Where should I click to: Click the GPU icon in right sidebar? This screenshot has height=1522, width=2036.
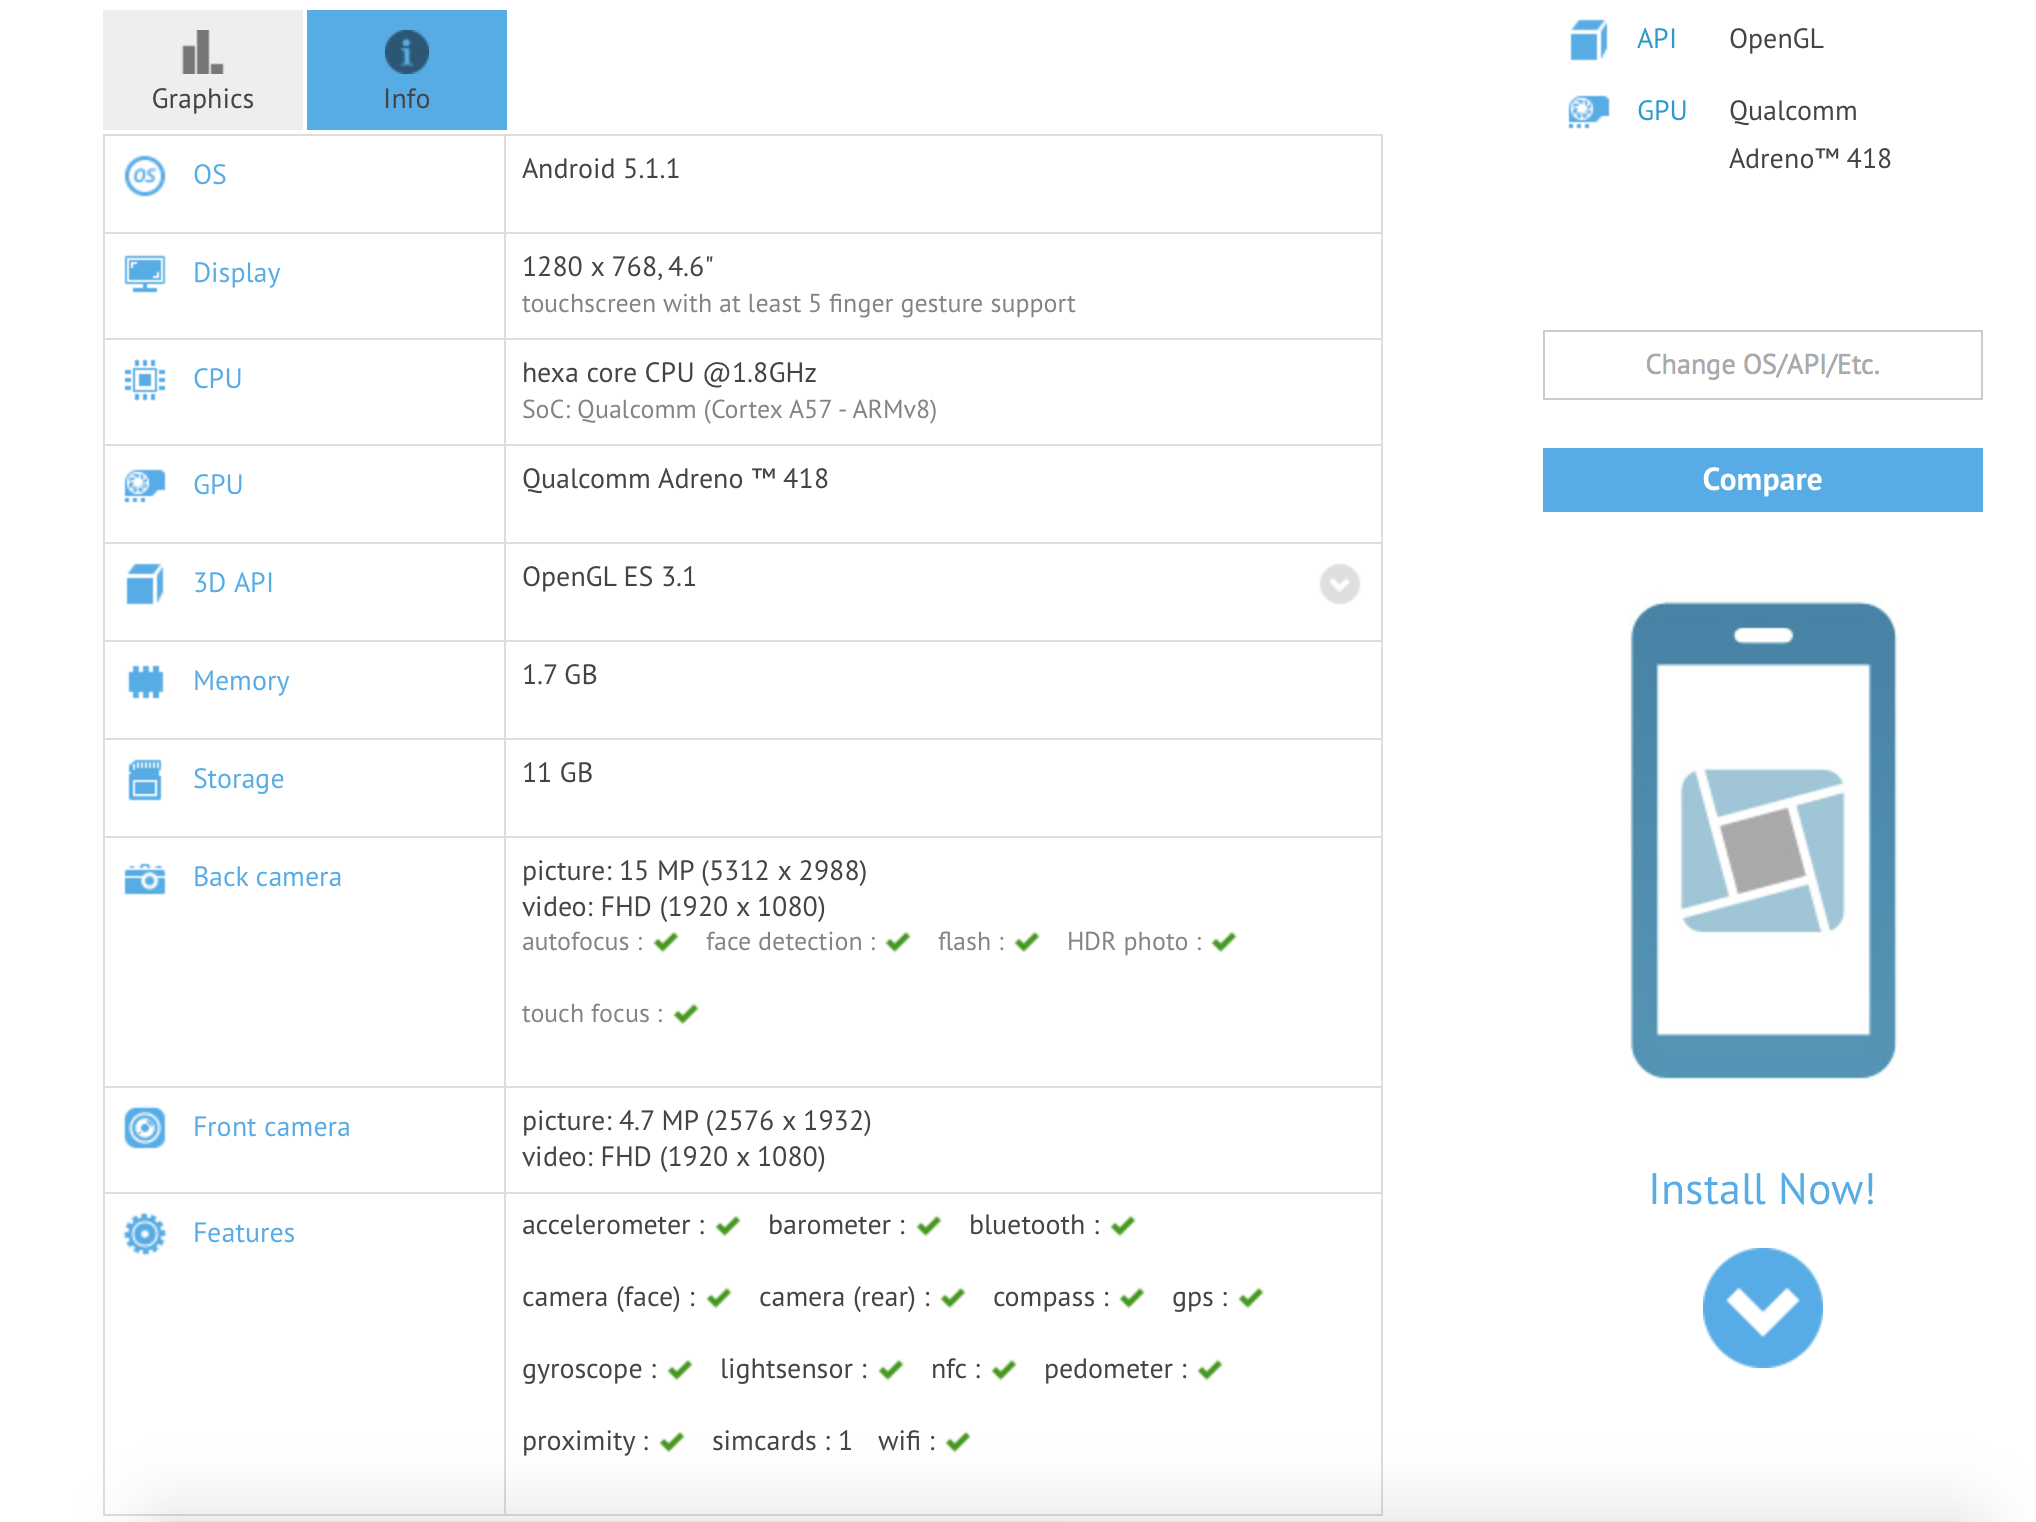coord(1588,111)
